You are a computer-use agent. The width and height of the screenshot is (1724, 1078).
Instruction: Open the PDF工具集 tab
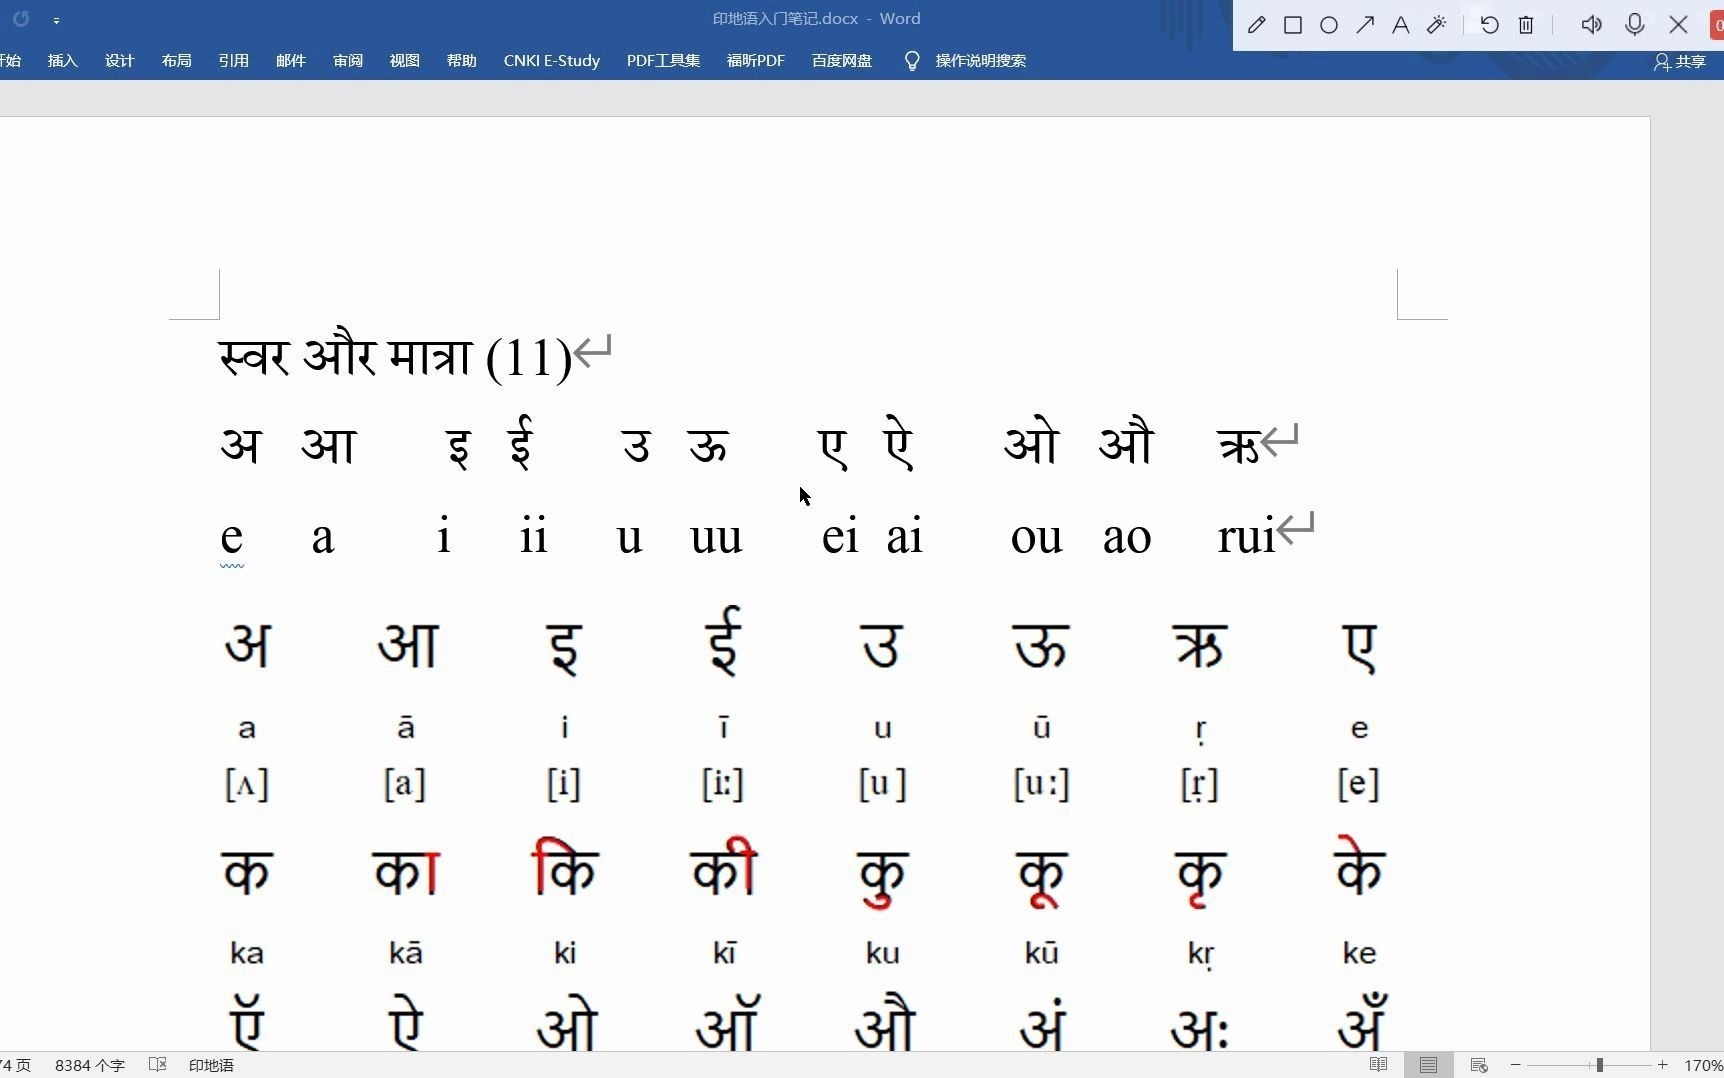click(x=663, y=61)
